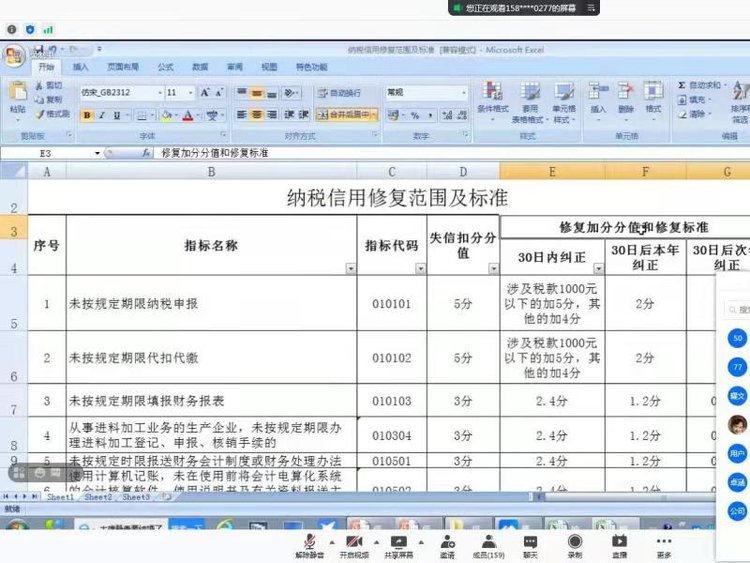750x563 pixels.
Task: Click the Merge and Center (合并后居中) button
Action: [347, 115]
